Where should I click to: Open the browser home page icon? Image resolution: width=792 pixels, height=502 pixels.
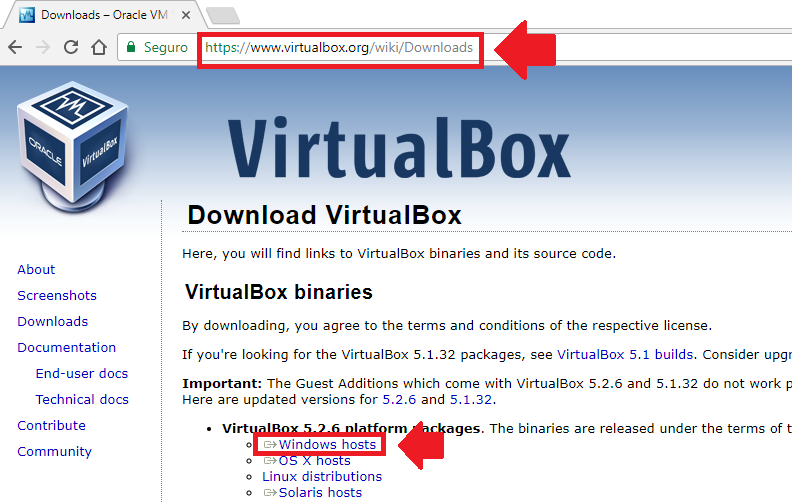(99, 47)
